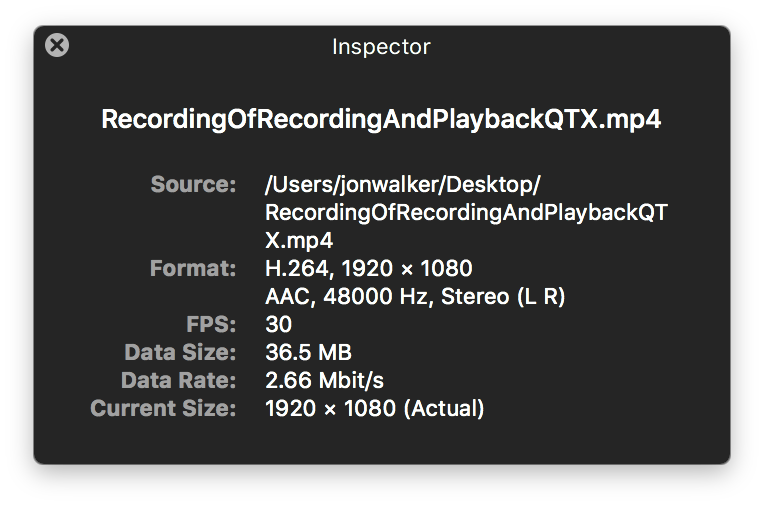Click the FPS label
764x506 pixels.
[x=212, y=324]
